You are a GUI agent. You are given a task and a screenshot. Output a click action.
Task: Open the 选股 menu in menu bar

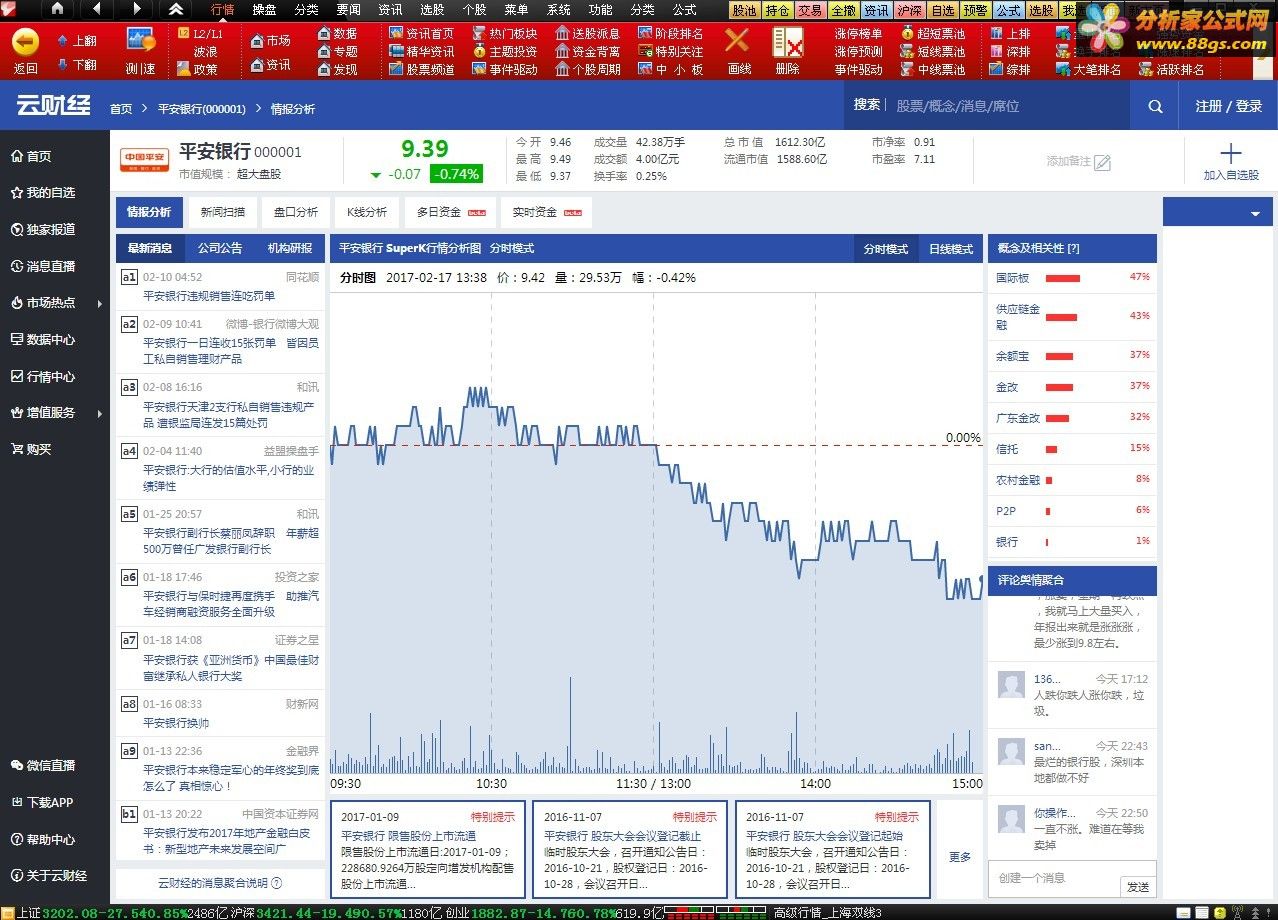coord(432,9)
